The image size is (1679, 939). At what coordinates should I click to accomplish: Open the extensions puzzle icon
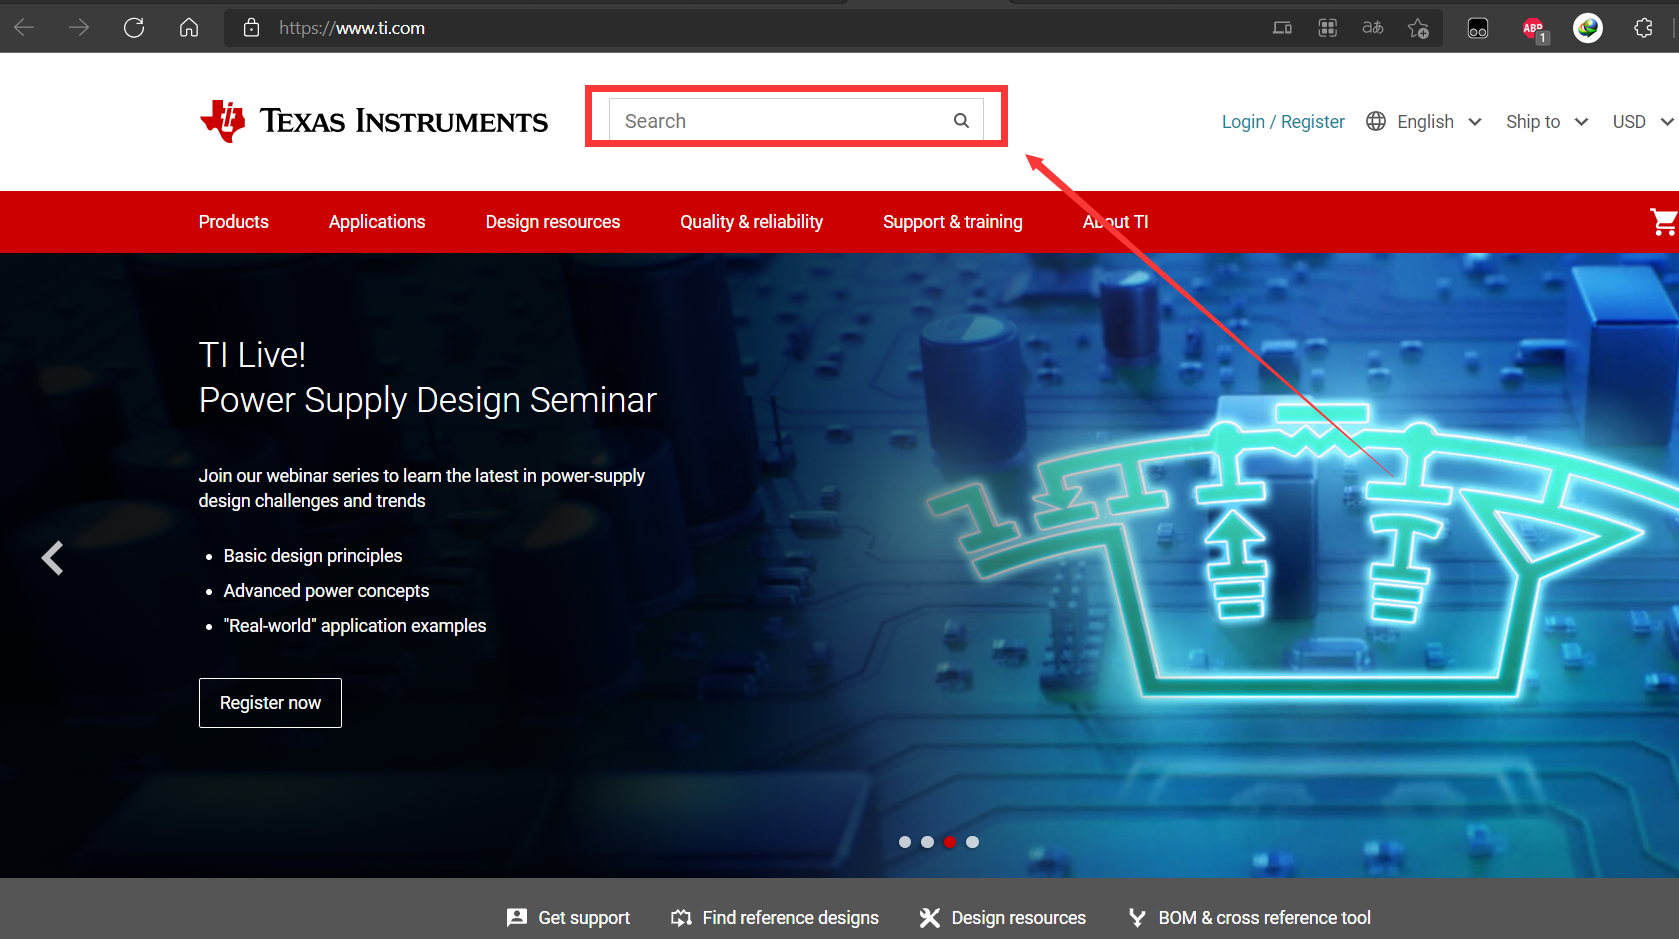tap(1643, 28)
